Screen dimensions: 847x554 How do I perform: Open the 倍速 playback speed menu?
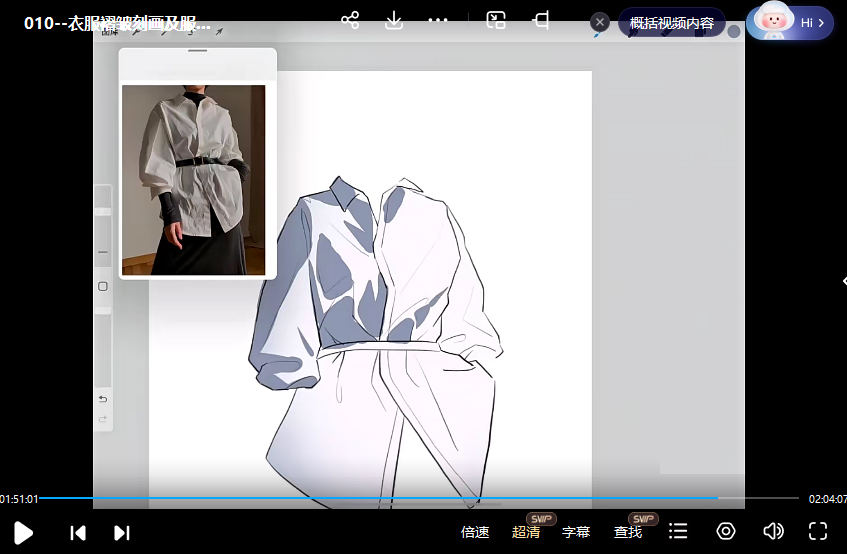tap(475, 532)
